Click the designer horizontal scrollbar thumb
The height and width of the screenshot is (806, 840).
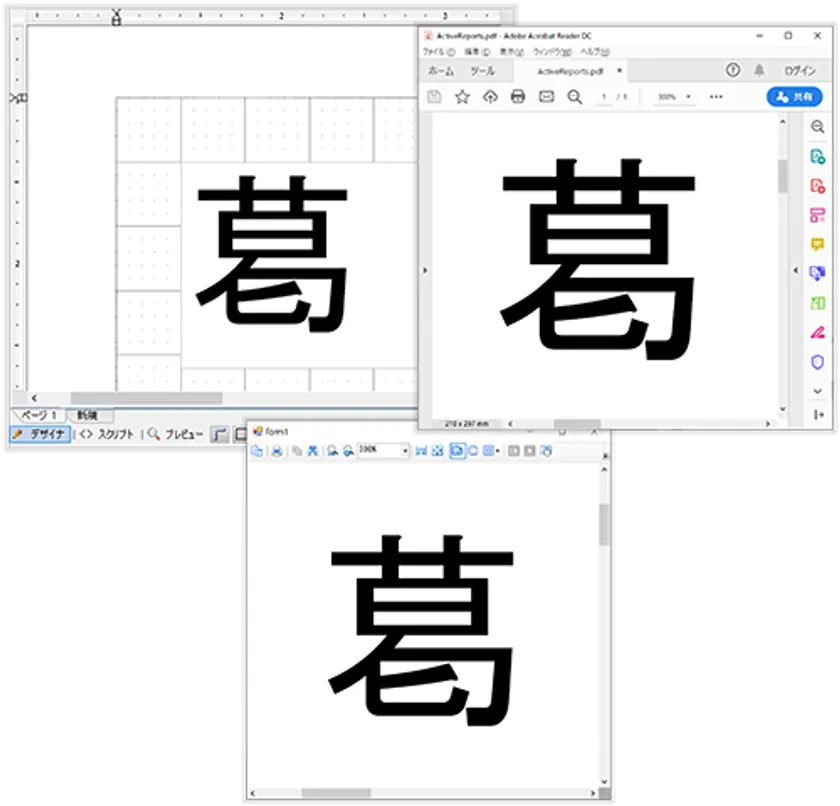point(146,398)
